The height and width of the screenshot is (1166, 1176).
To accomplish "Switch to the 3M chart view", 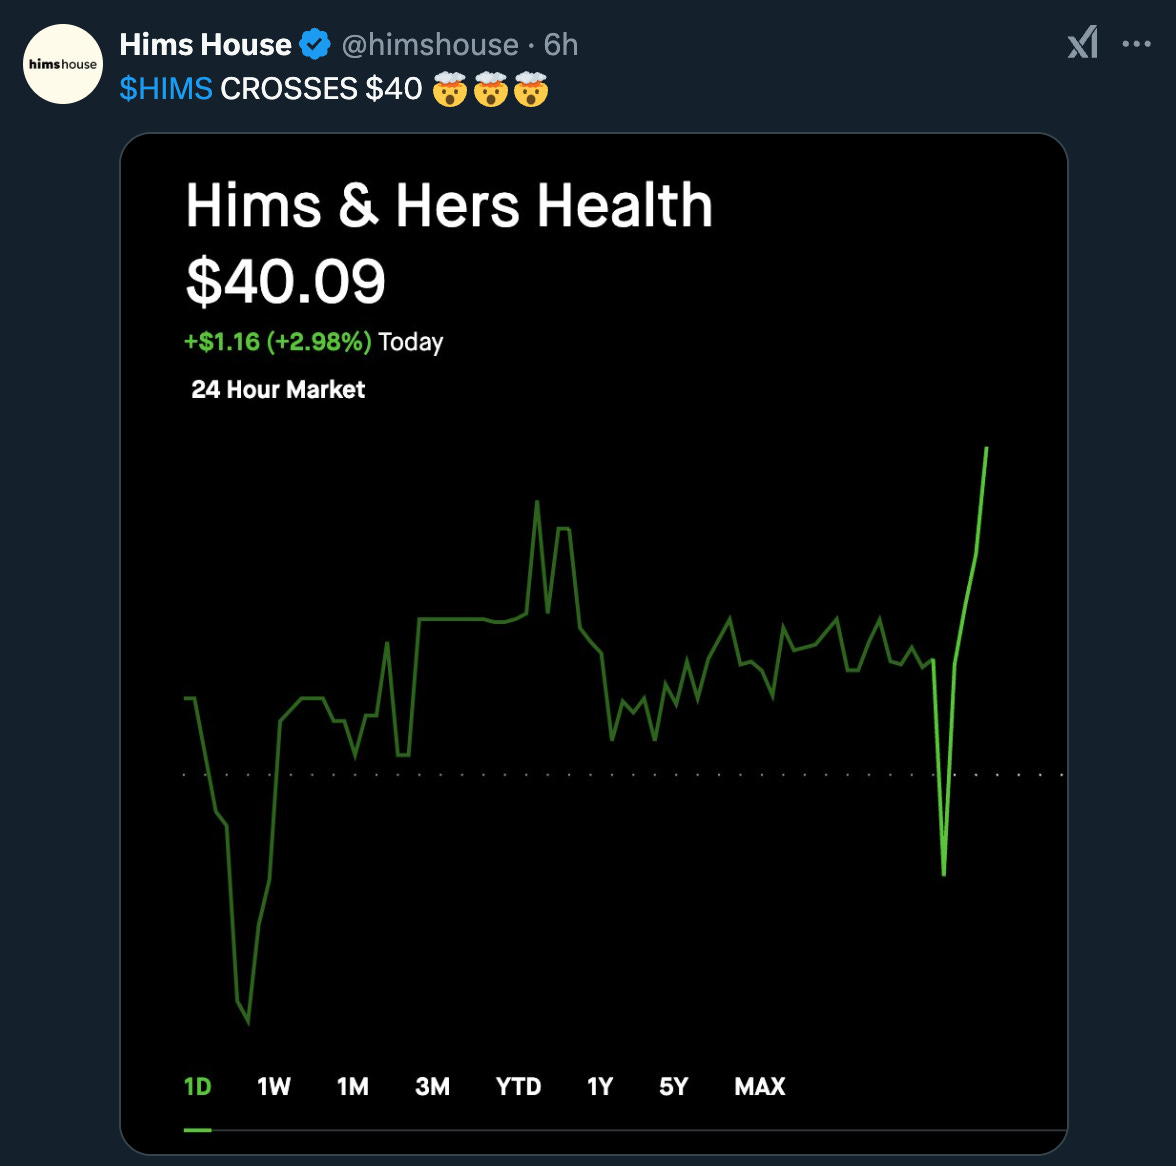I will 432,1087.
